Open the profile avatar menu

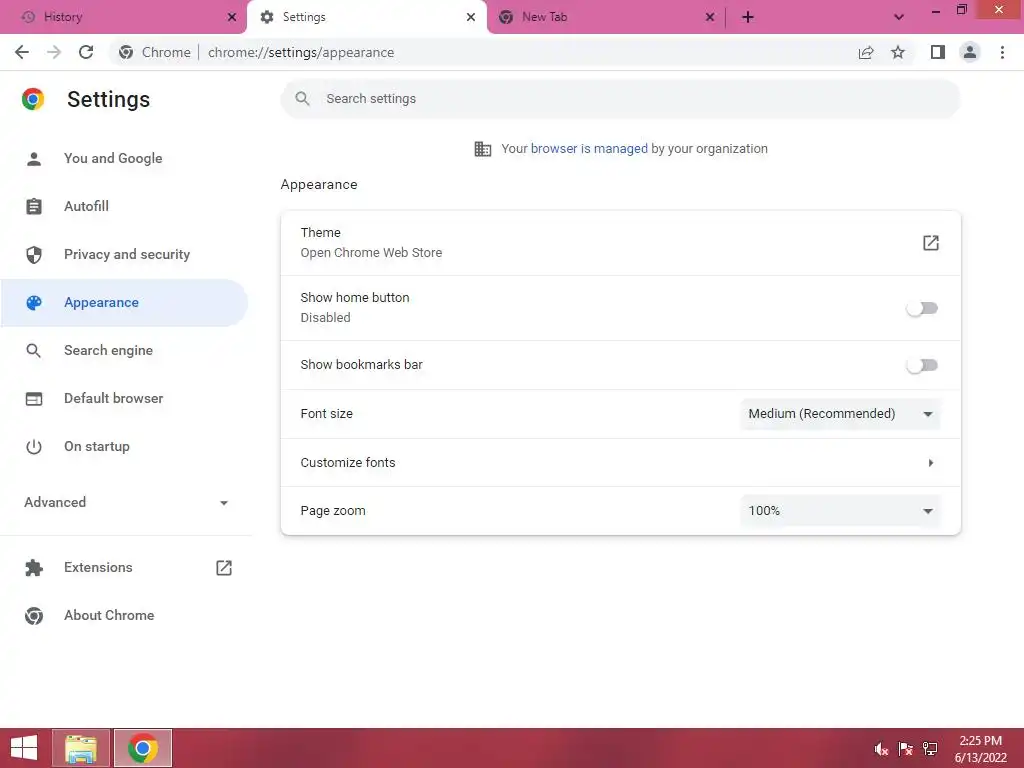point(970,52)
